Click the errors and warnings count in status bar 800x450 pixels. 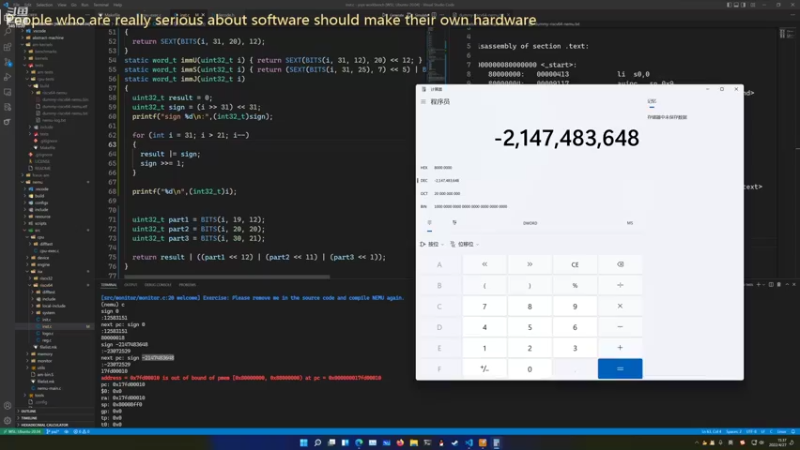coord(81,432)
